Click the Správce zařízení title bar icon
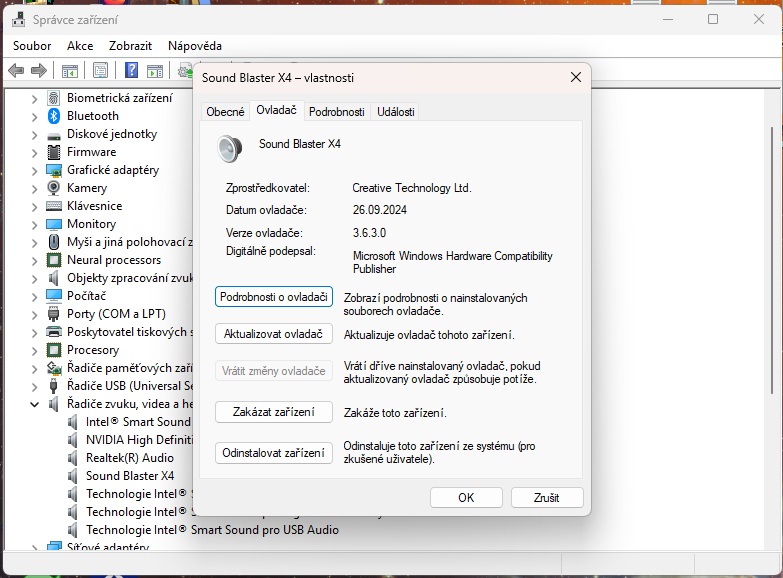 (18, 19)
